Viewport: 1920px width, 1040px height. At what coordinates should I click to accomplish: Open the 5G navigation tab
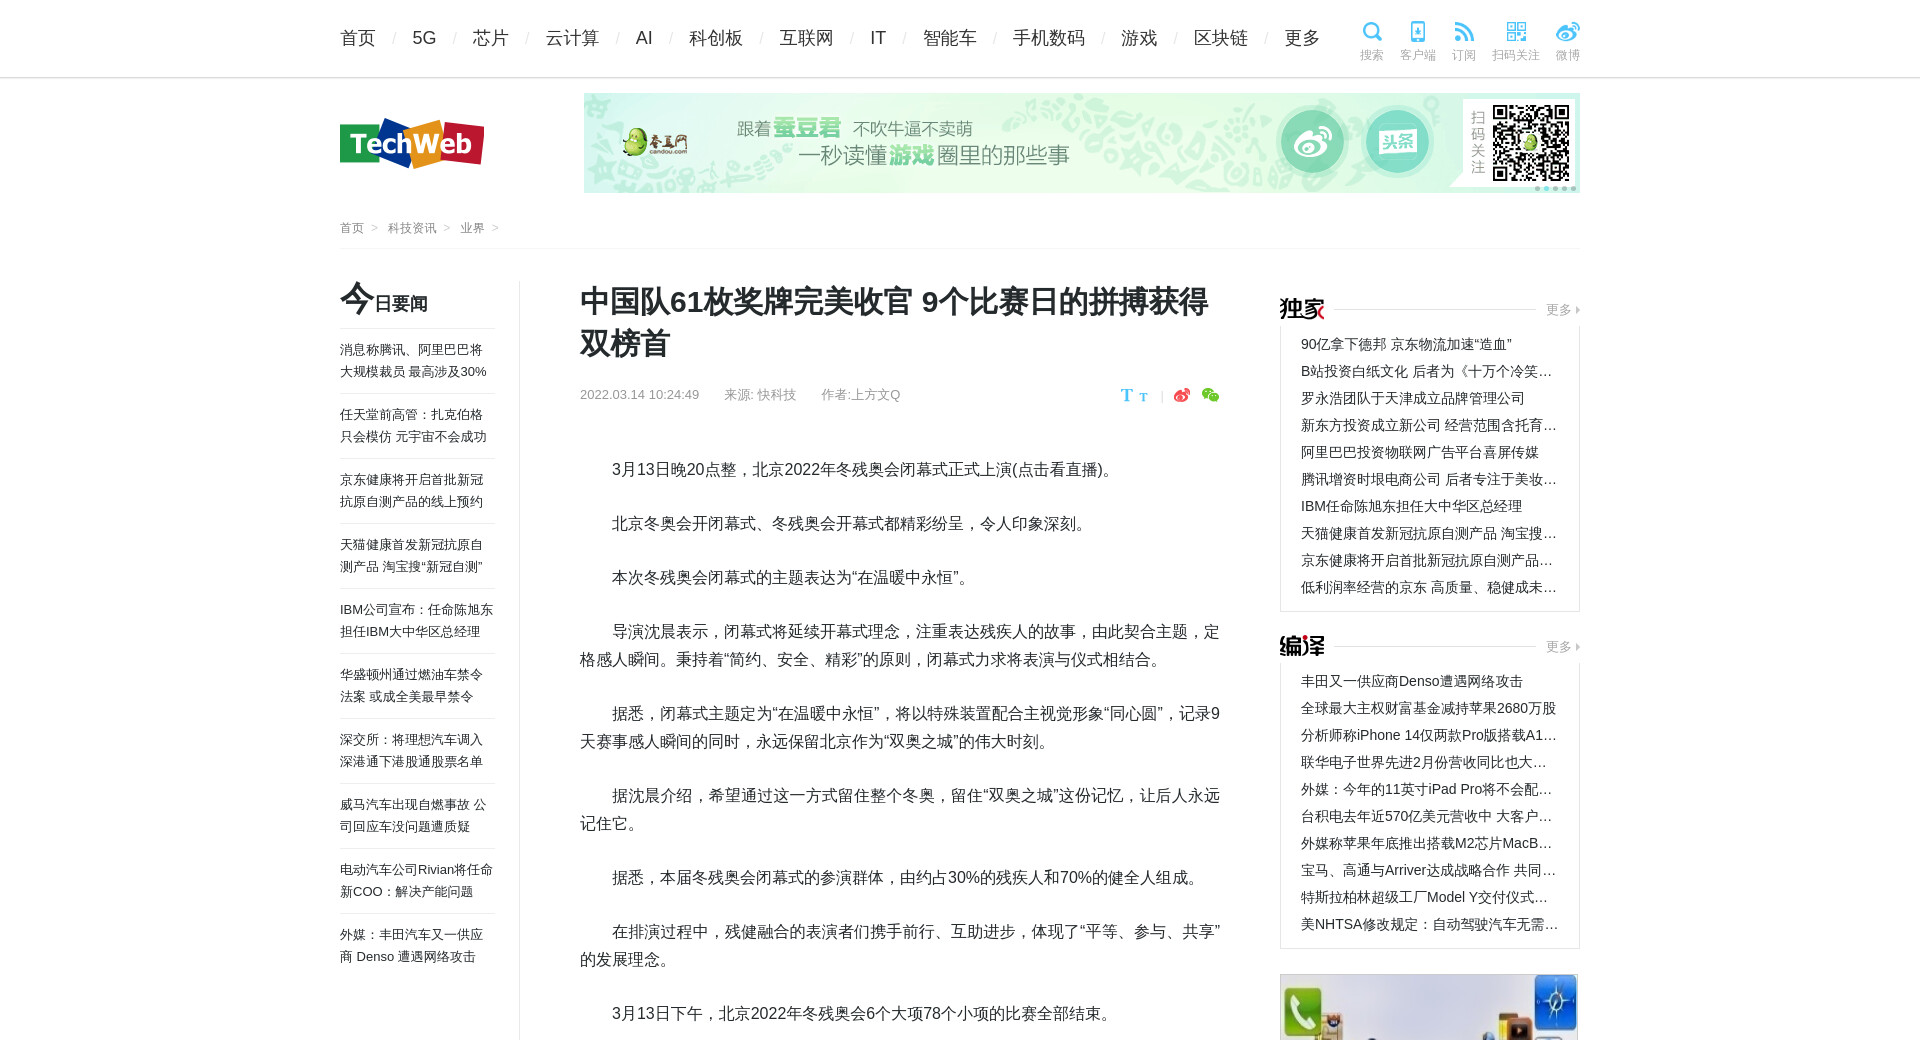tap(424, 38)
